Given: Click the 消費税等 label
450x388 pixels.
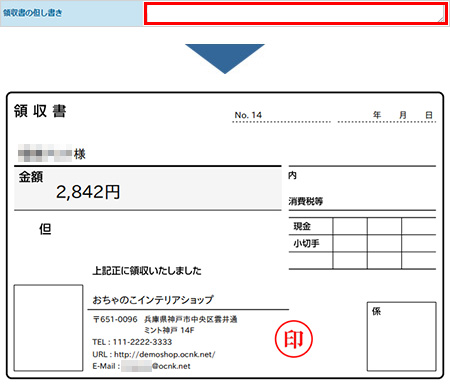Looking at the screenshot, I should point(306,201).
